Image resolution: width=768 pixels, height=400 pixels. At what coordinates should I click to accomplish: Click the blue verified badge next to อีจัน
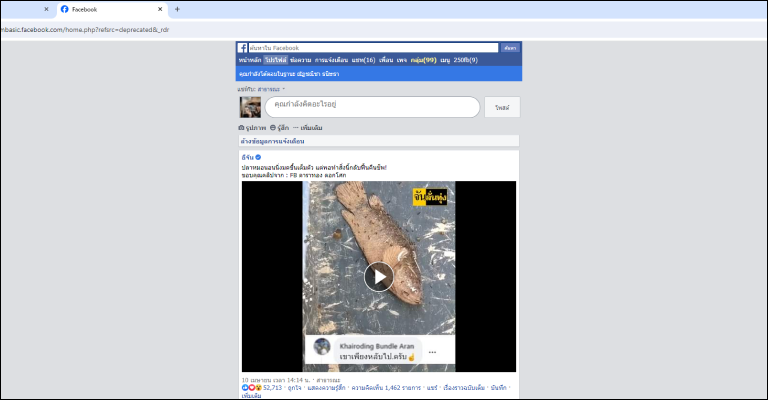(x=258, y=157)
